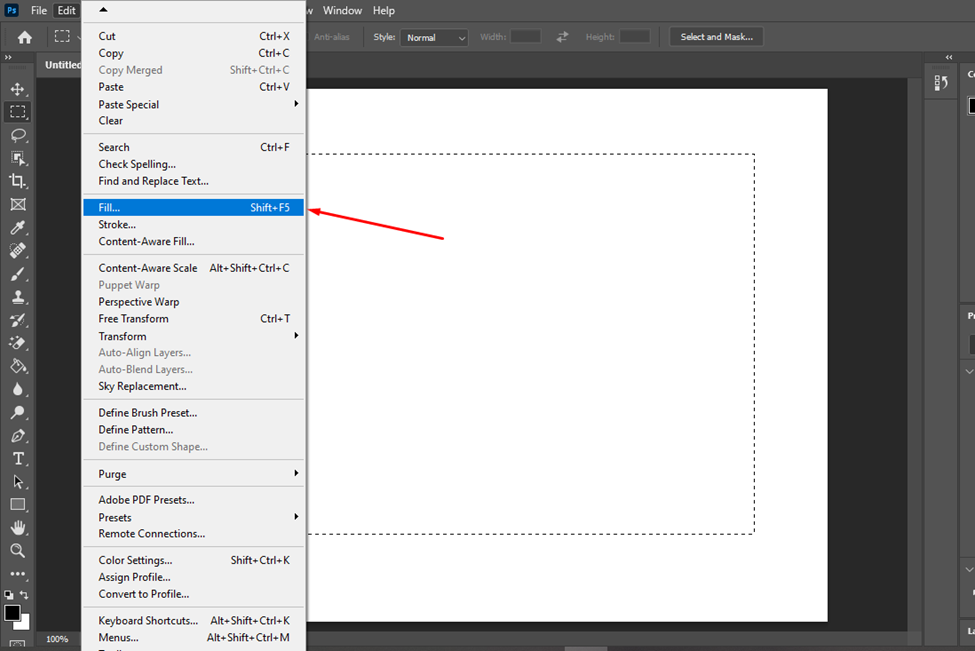Expand the Transform submenu
975x651 pixels.
pos(193,336)
